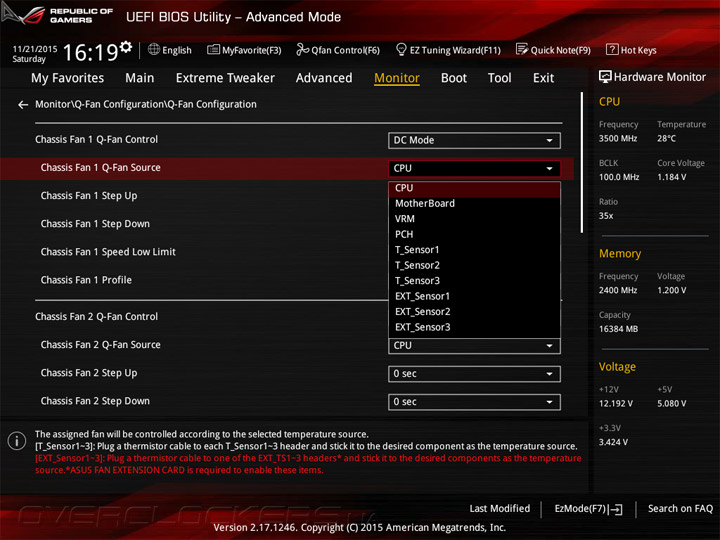Expand Chassis Fan 2 Step Down dropdown
The width and height of the screenshot is (720, 540).
click(474, 402)
